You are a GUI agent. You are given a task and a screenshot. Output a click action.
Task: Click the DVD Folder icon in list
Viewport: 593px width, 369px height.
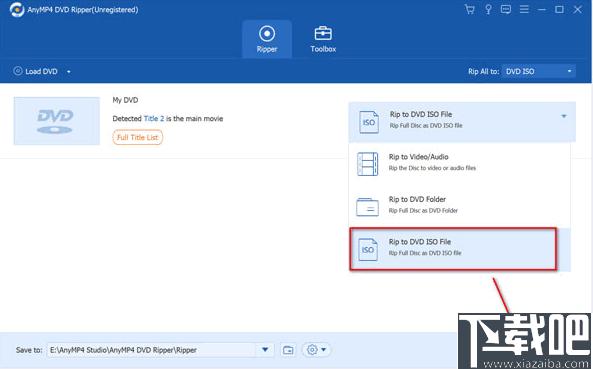pos(367,207)
